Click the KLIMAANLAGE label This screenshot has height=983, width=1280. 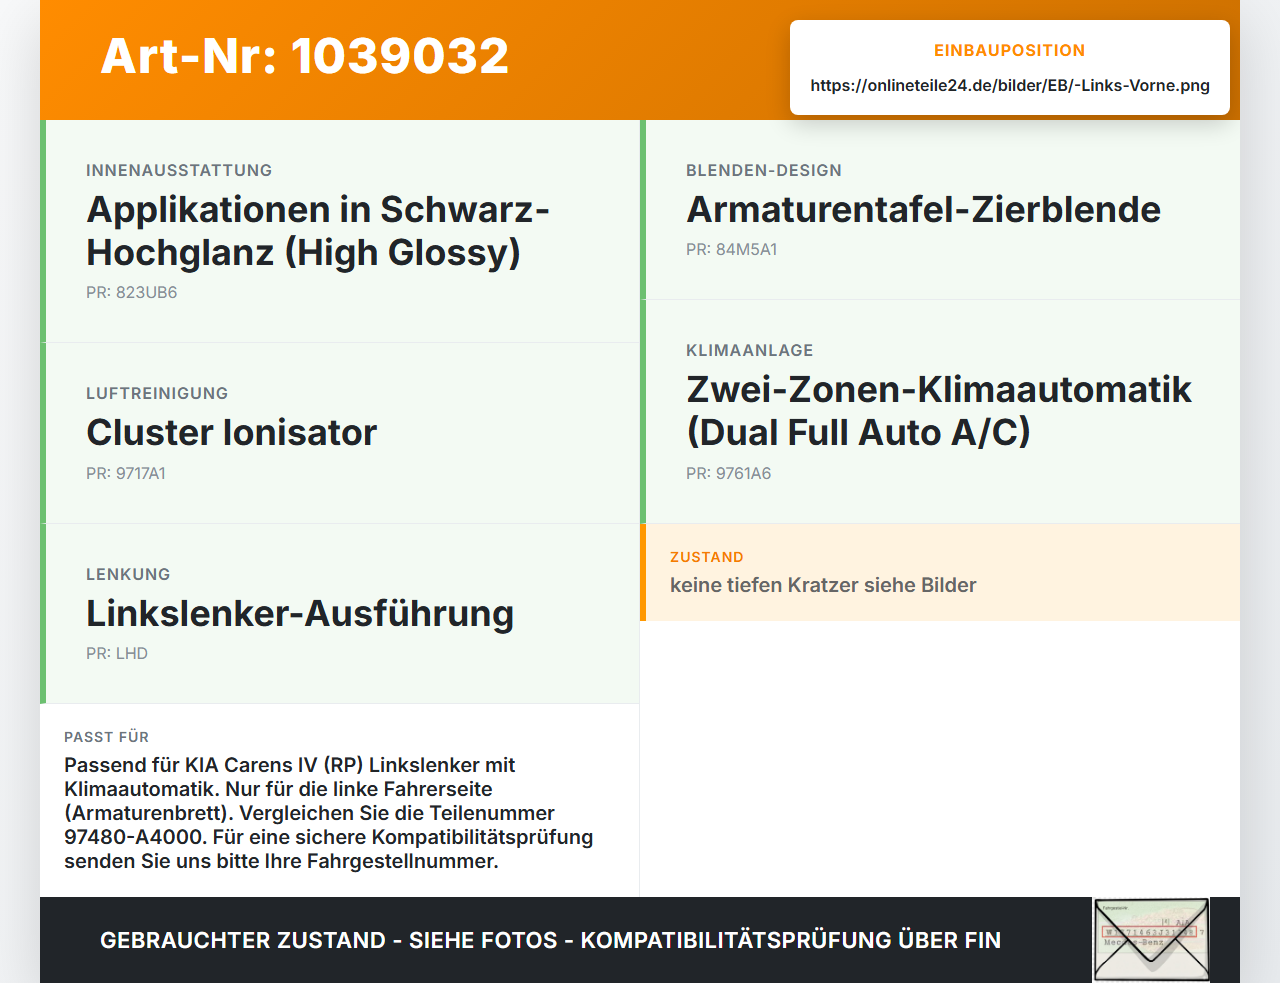pos(750,350)
